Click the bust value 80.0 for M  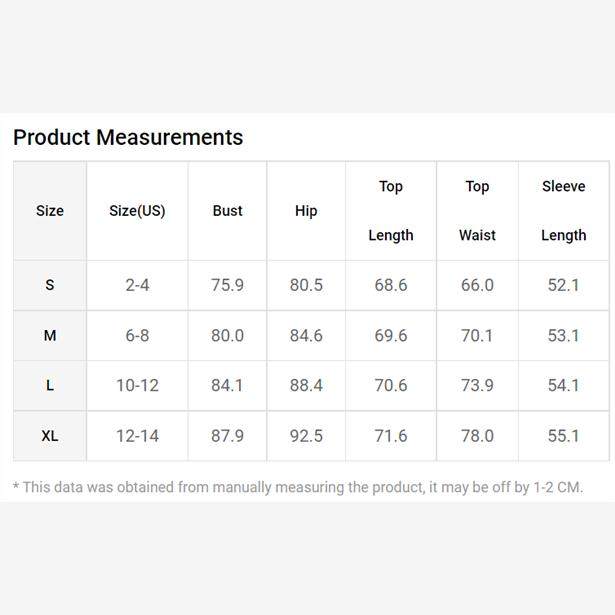click(x=227, y=336)
